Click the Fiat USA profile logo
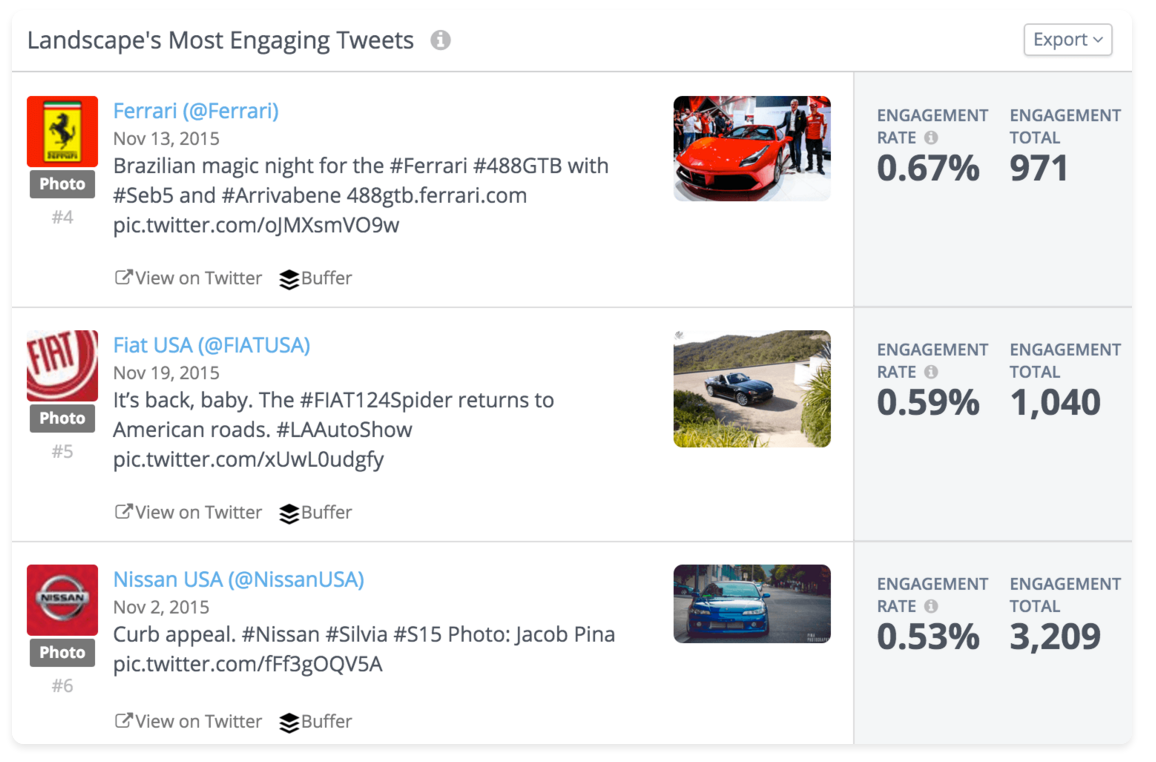 tap(63, 366)
